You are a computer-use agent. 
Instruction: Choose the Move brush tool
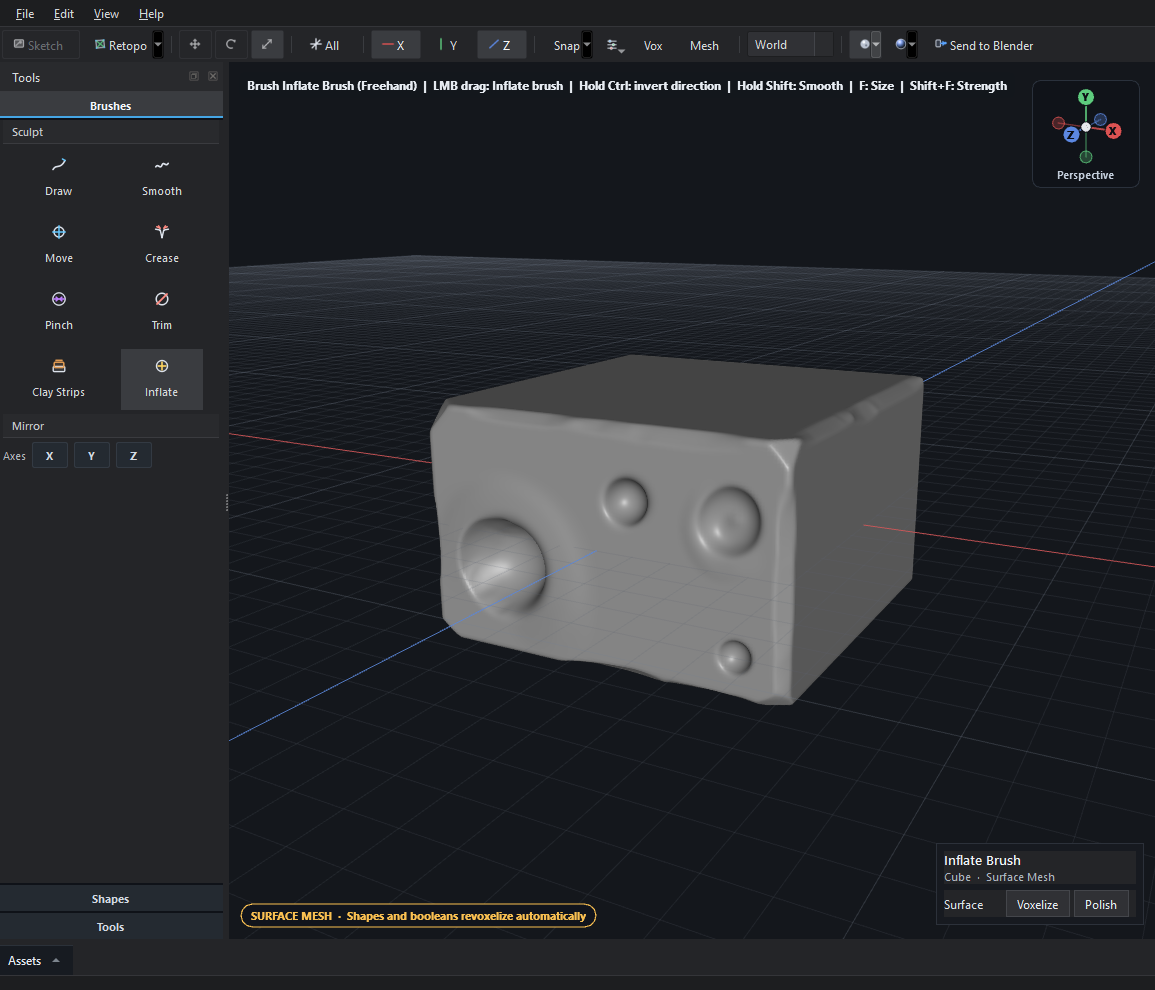pos(58,245)
